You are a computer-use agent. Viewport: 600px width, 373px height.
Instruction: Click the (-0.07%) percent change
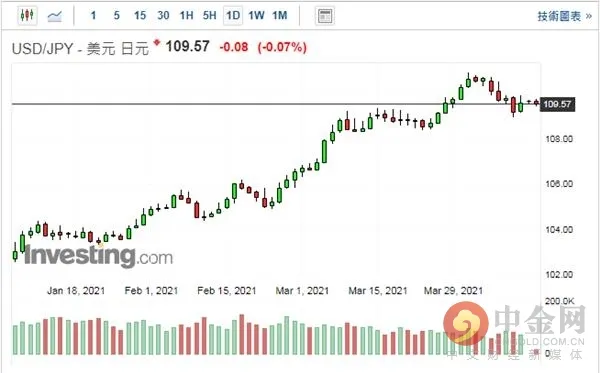[x=282, y=47]
